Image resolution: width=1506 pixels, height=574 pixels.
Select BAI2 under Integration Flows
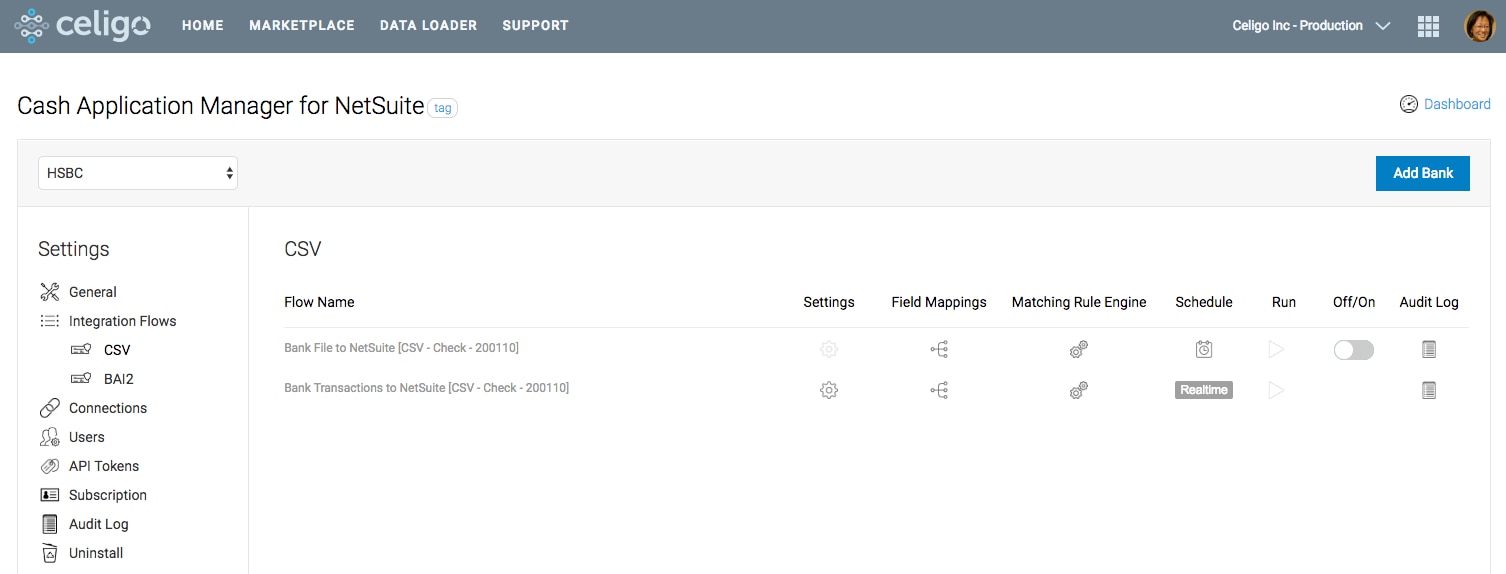119,379
